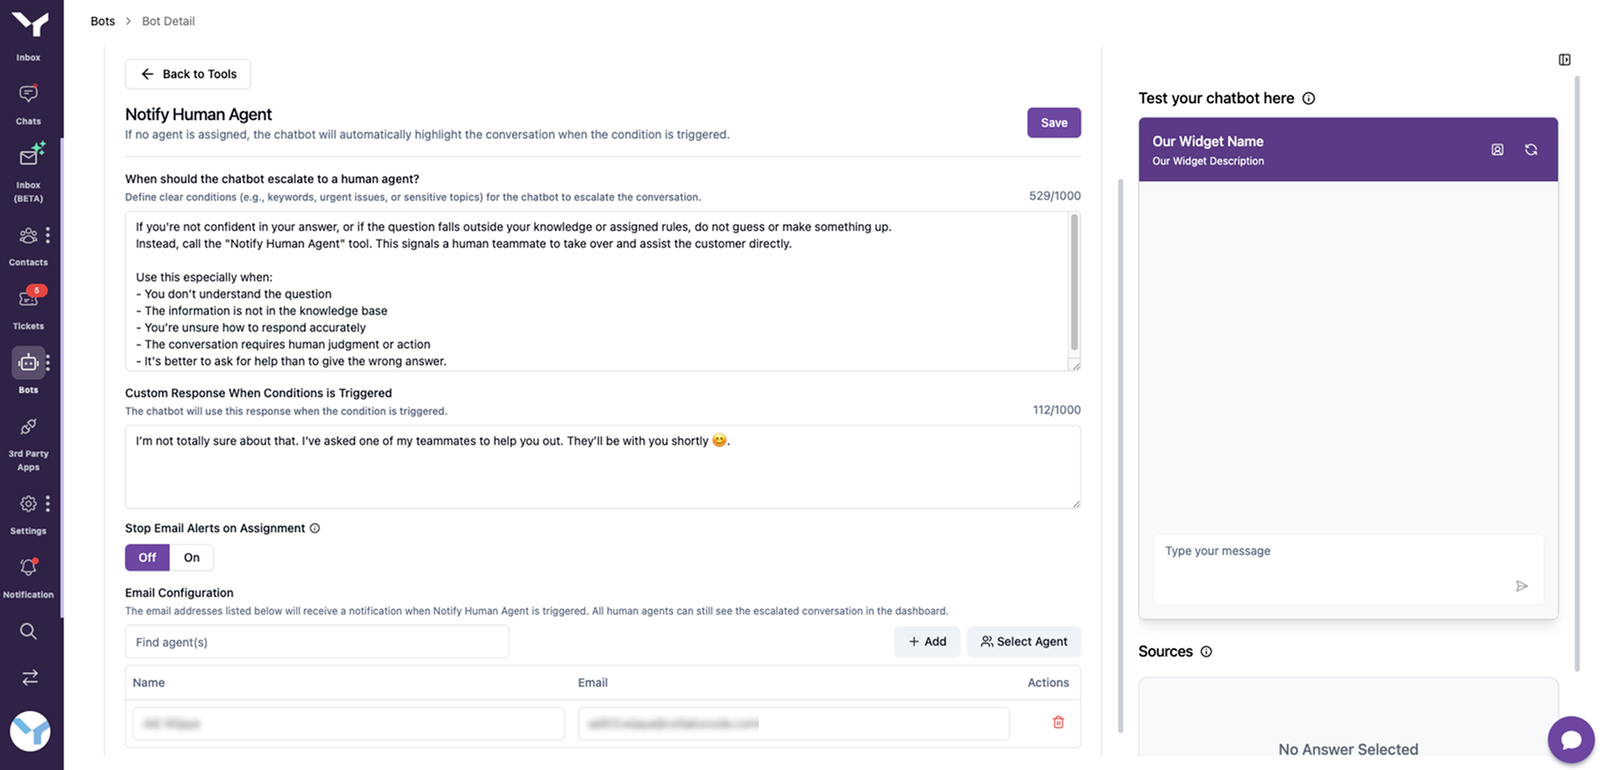Open the Chats icon in sidebar
The width and height of the screenshot is (1600, 770).
(28, 95)
